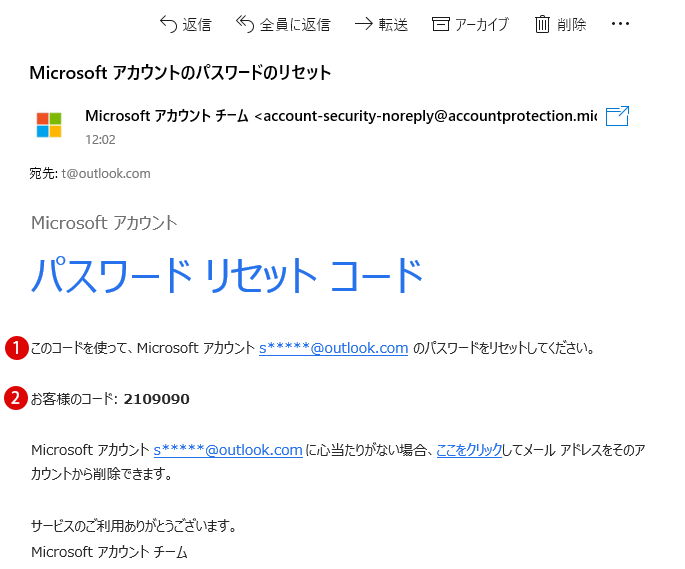Open the three-dot more actions menu
The width and height of the screenshot is (685, 569).
(x=620, y=24)
